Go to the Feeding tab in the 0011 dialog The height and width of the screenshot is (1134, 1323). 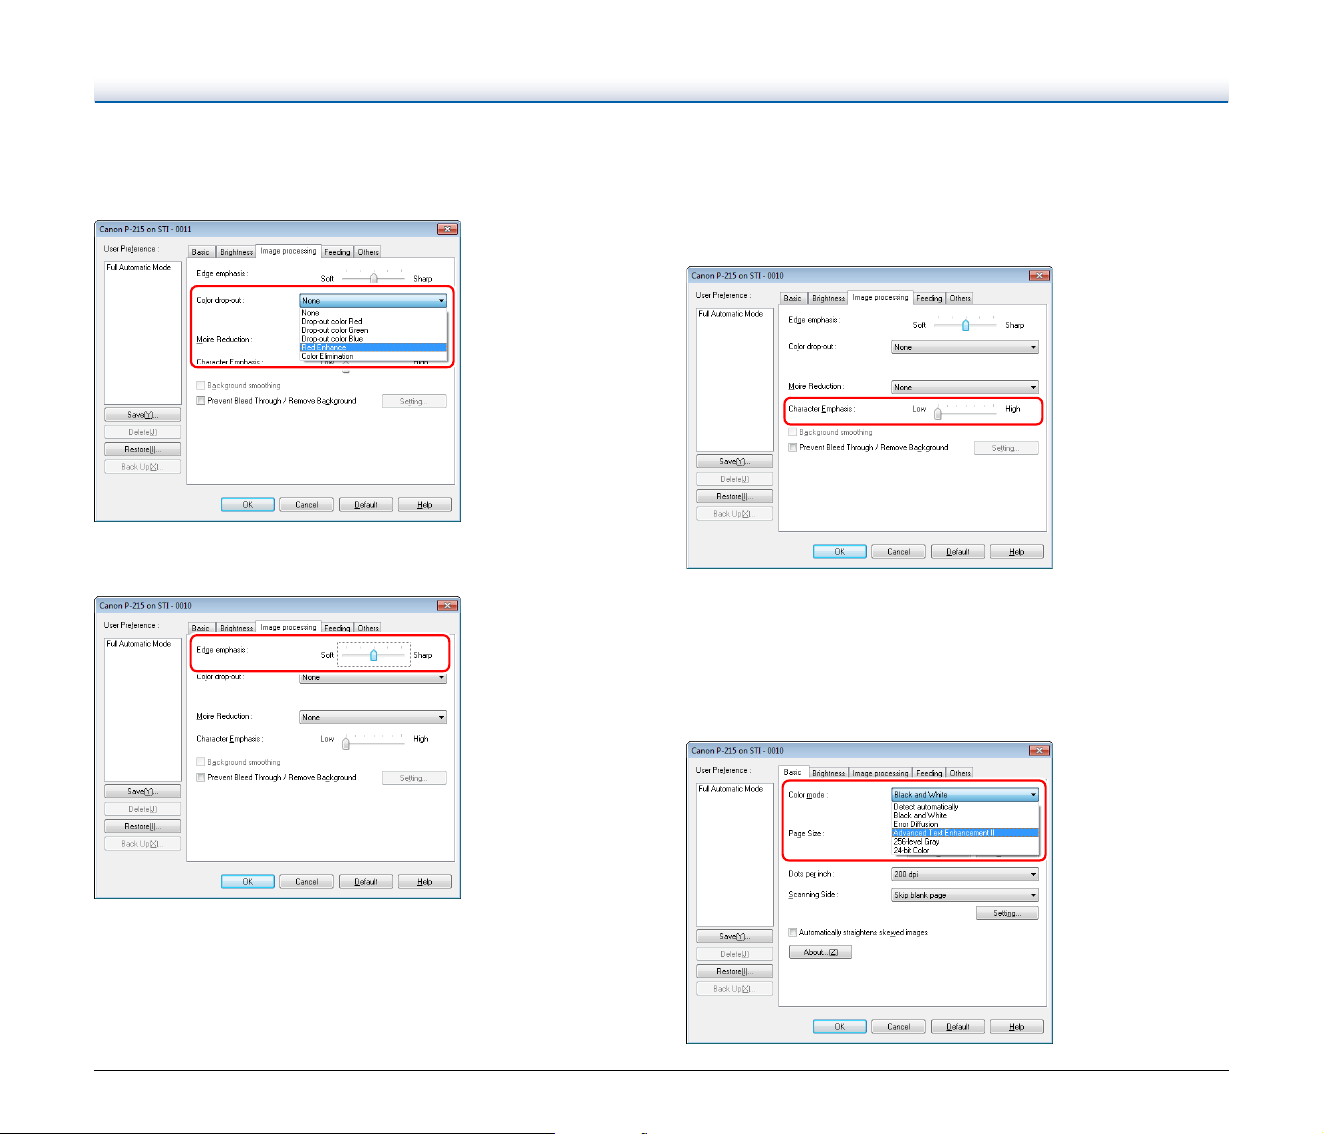337,252
